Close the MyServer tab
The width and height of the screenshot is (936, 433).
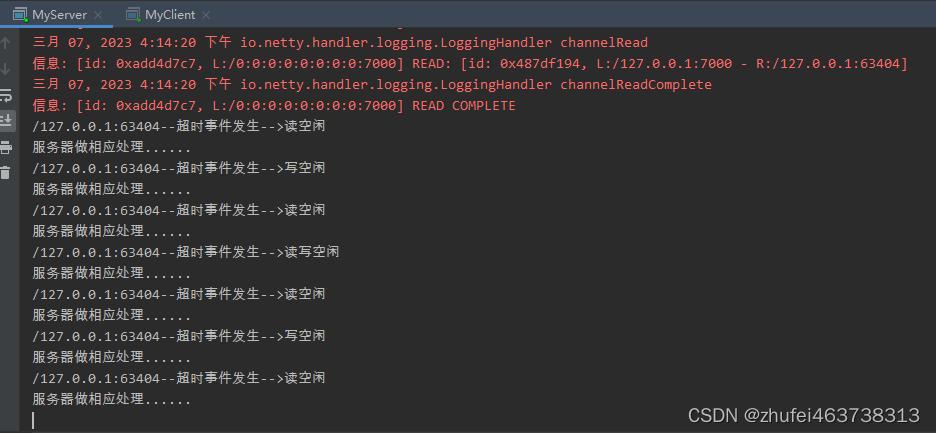pyautogui.click(x=98, y=15)
